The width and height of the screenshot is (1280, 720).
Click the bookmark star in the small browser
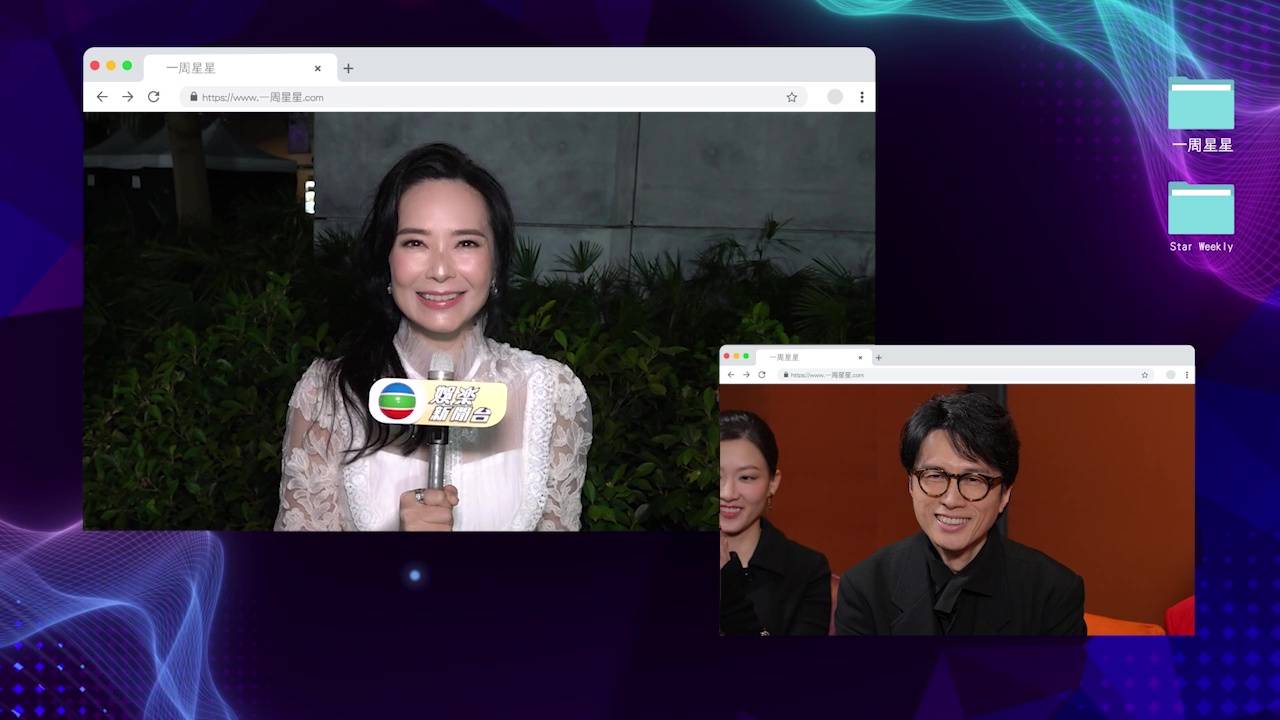point(1145,375)
